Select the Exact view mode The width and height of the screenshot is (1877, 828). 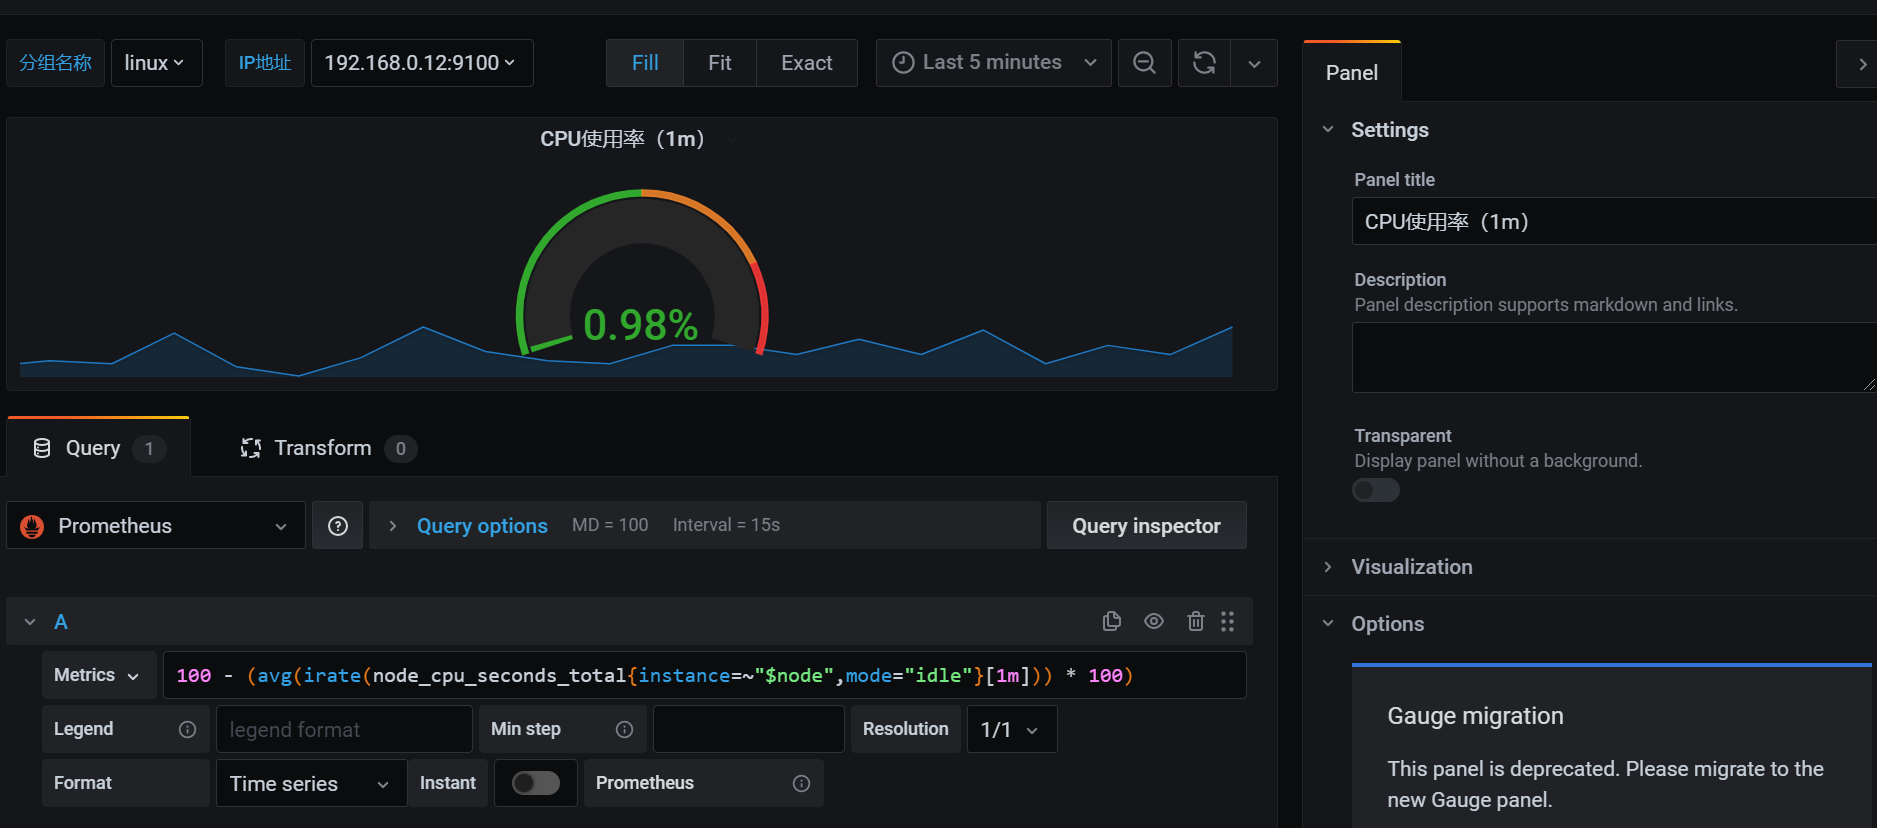(x=807, y=63)
